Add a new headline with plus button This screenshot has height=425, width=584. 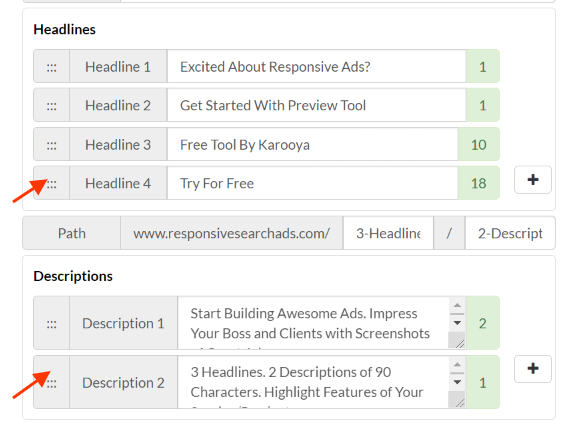click(x=533, y=180)
